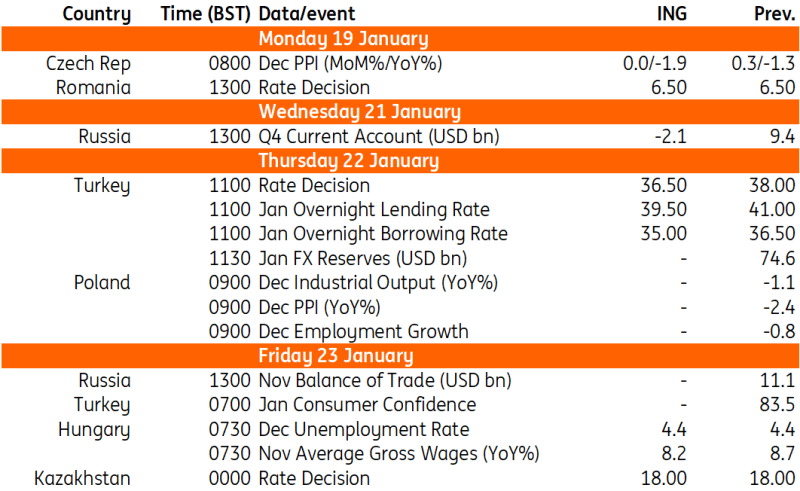Select the Thursday 22 January date banner
This screenshot has height=491, width=800.
click(x=349, y=161)
